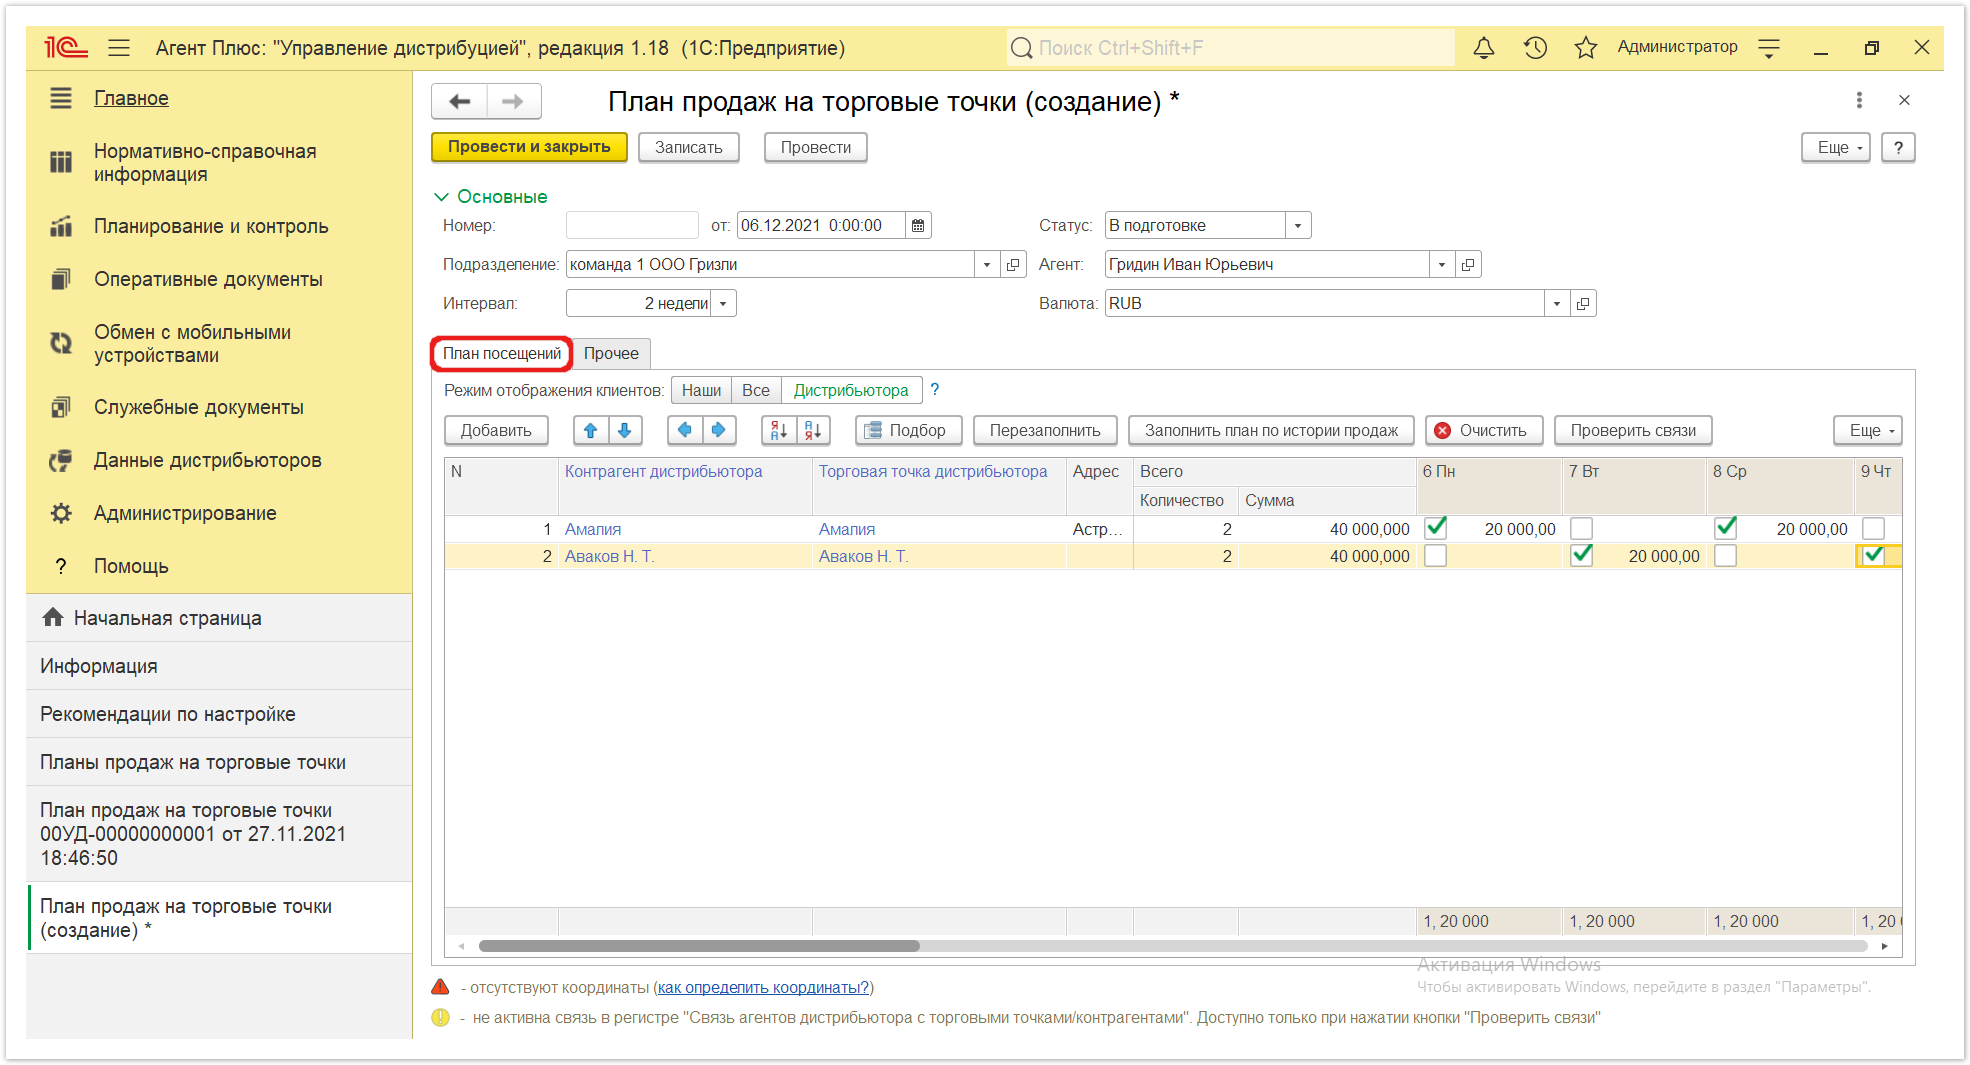The image size is (1970, 1065).
Task: Open Валюта dropdown arrow
Action: coord(1557,303)
